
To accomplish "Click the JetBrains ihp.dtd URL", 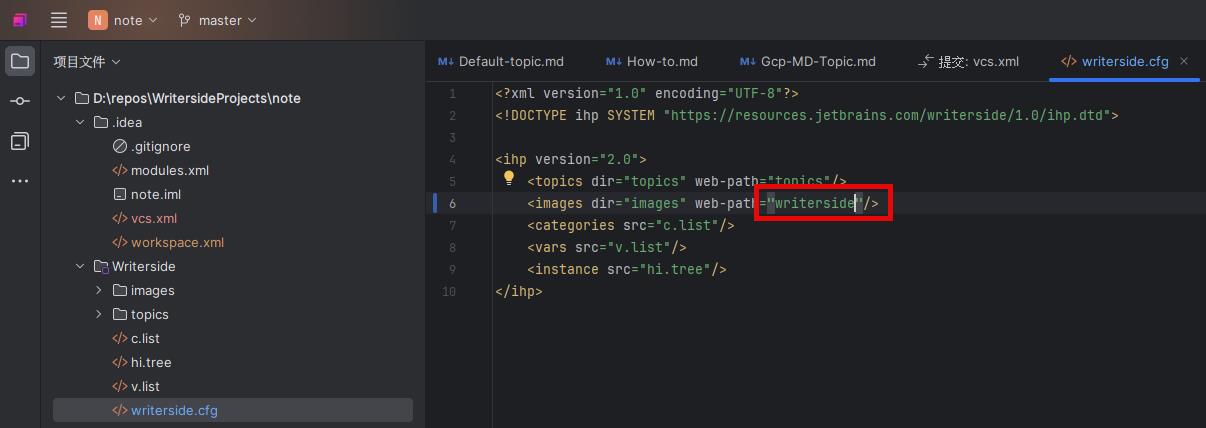I will (886, 115).
